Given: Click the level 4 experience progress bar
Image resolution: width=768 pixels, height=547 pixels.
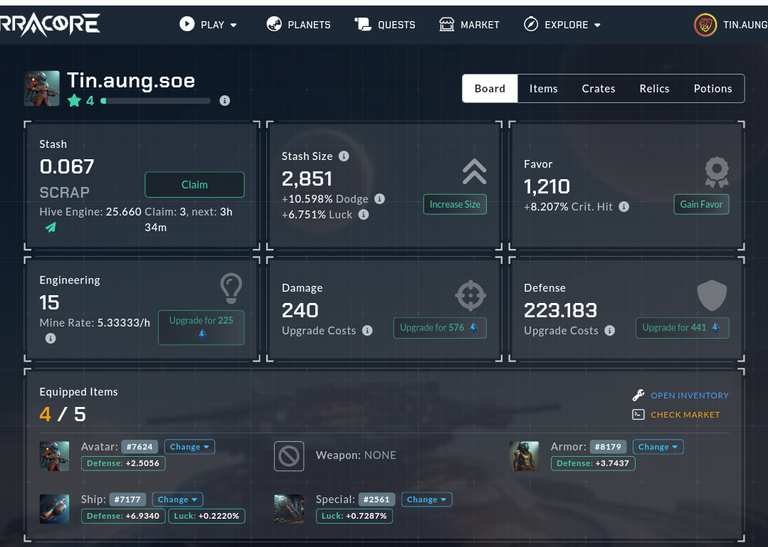Looking at the screenshot, I should (x=156, y=101).
